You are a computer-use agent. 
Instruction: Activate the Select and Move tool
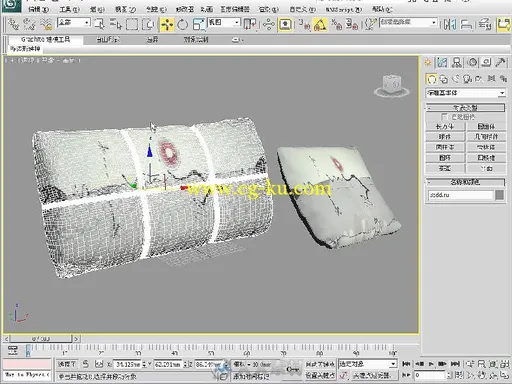coord(167,24)
